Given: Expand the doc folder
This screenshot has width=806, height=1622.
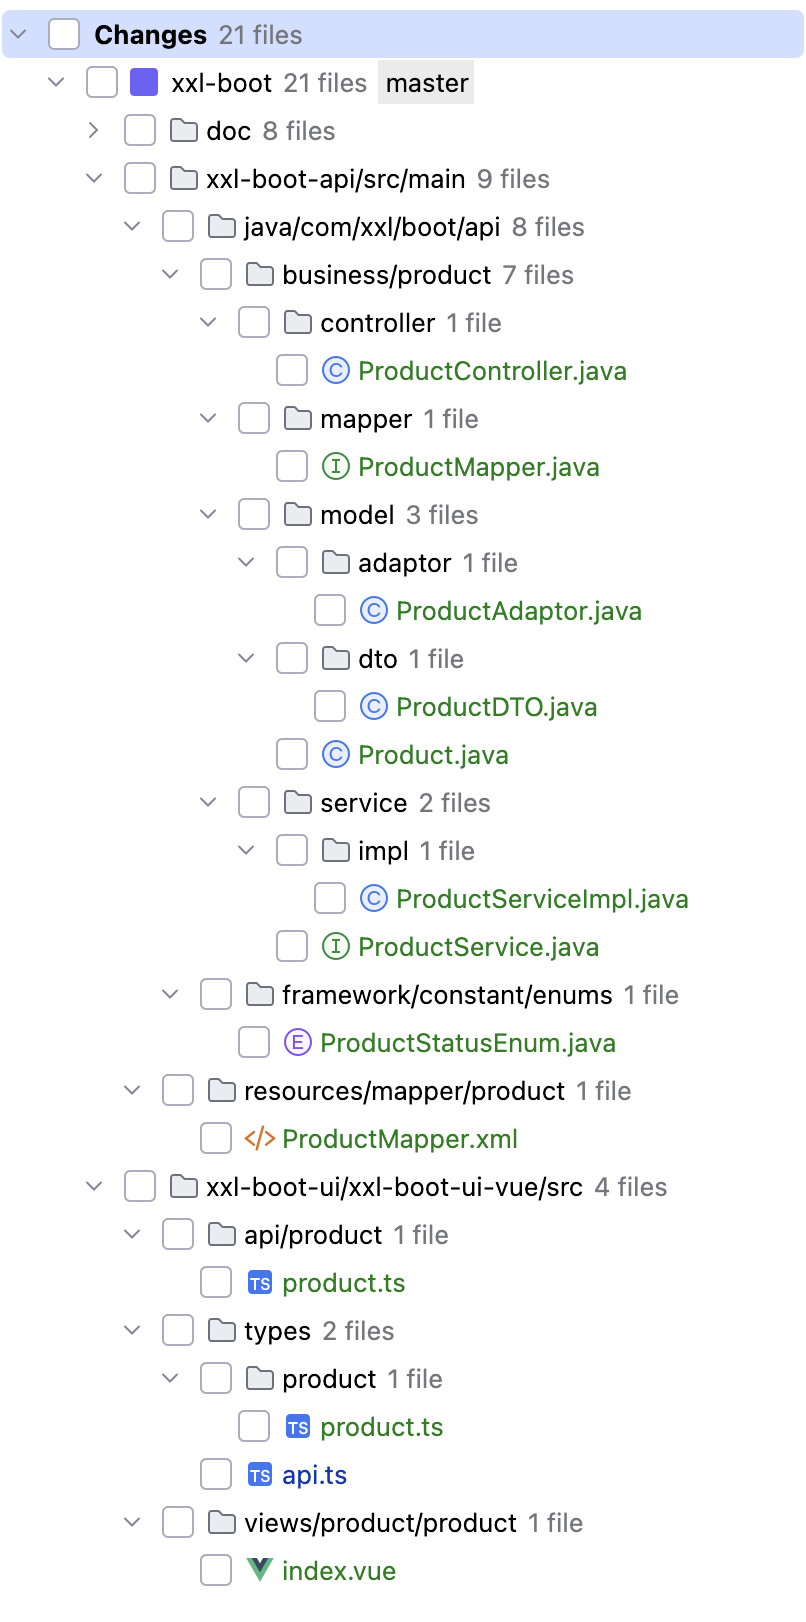Looking at the screenshot, I should coord(94,131).
